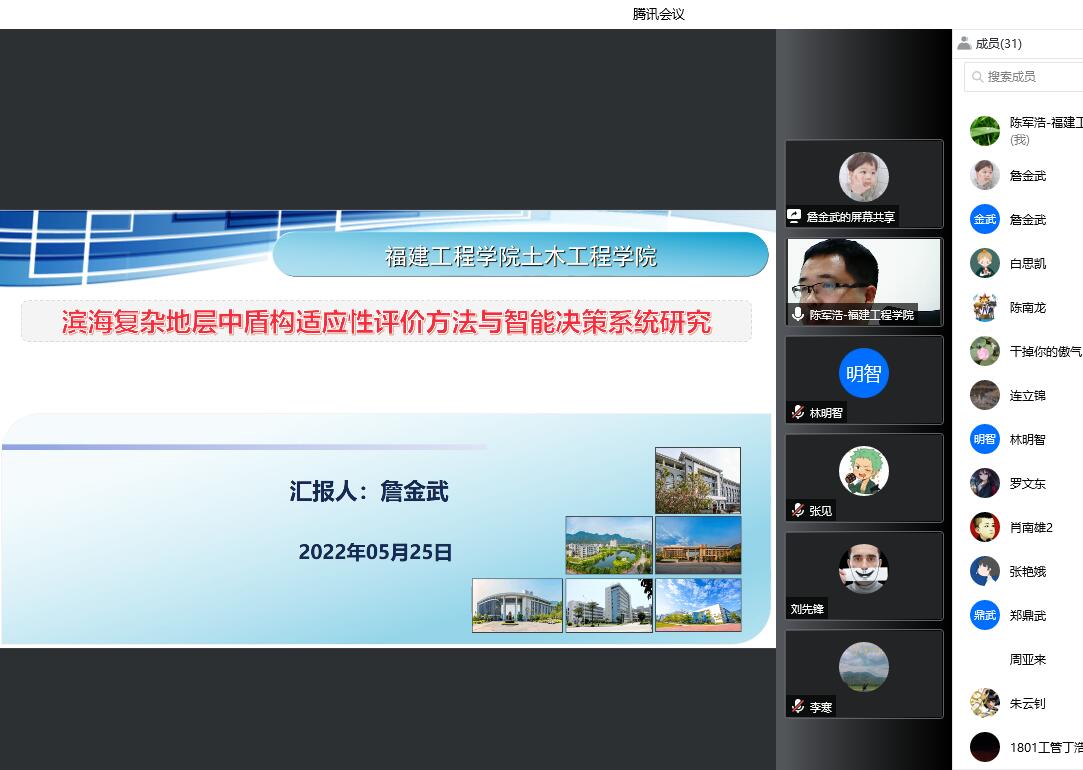The image size is (1083, 770).
Task: Click the microphone icon on 陈军浩-福建工程学院 tile
Action: [x=798, y=314]
